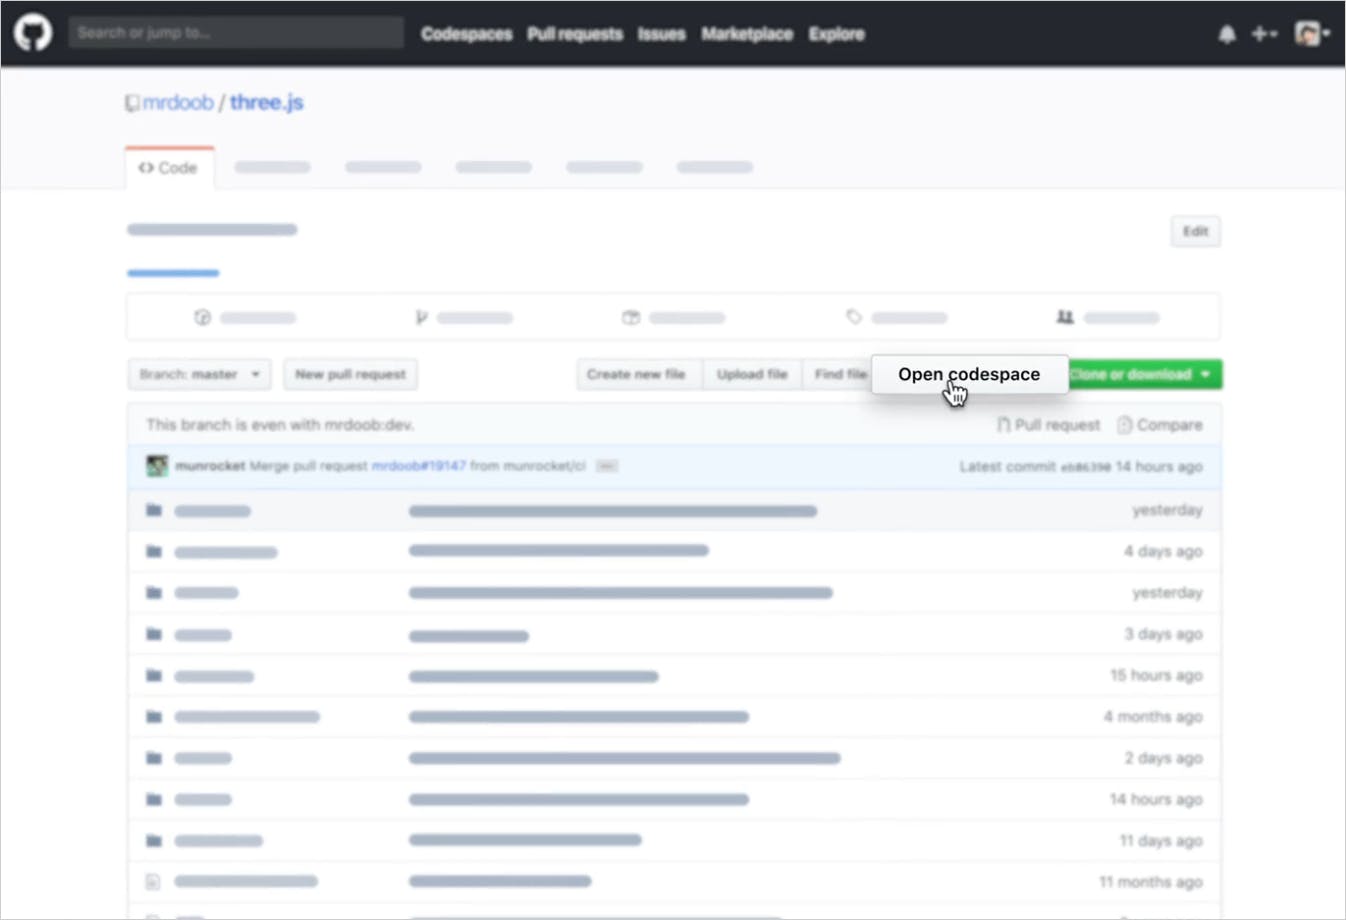
Task: Click the releases tag icon in the stats bar
Action: 854,317
